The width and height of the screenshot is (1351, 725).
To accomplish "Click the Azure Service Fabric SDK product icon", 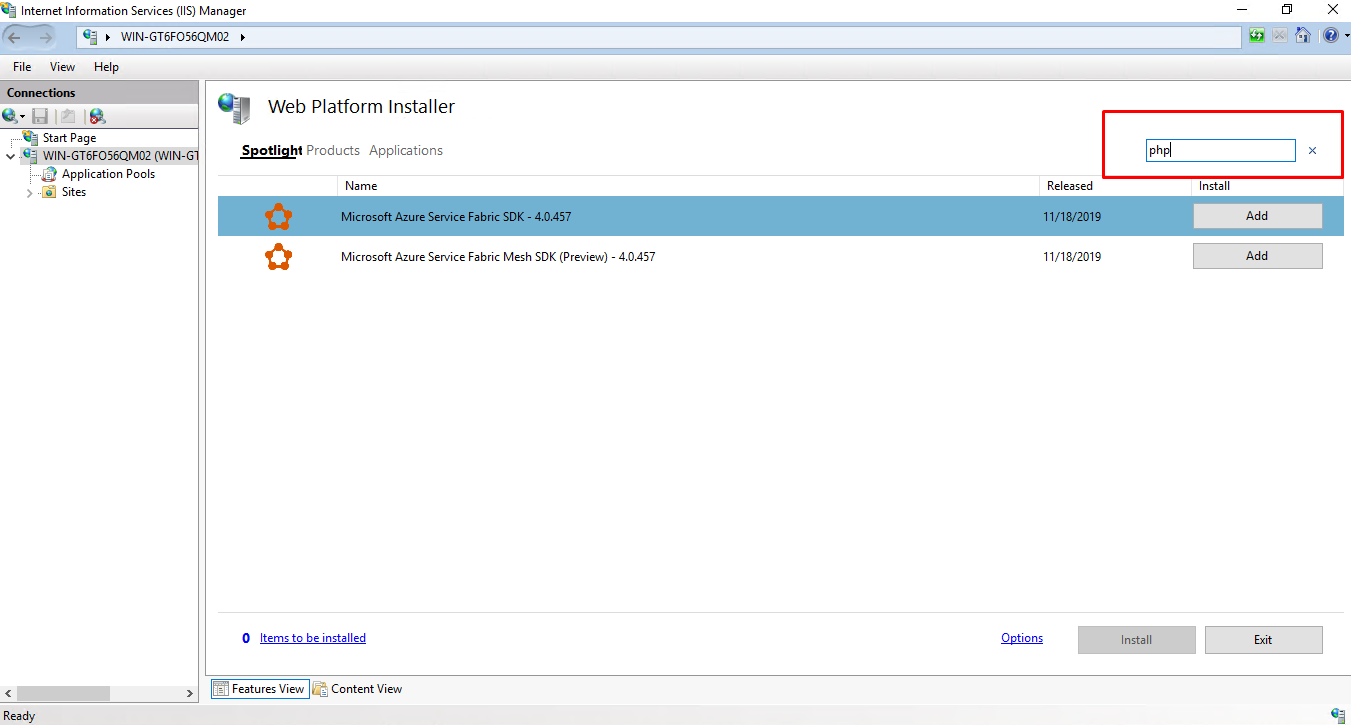I will (279, 216).
